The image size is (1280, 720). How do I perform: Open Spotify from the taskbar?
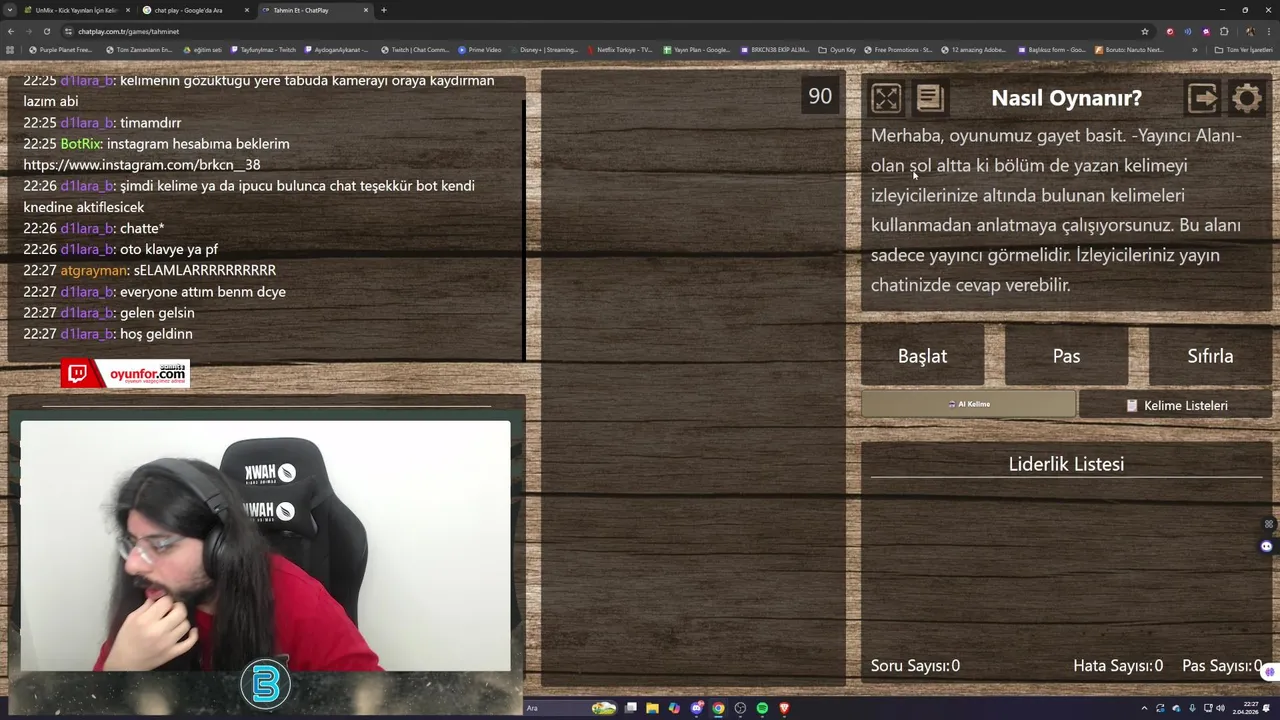pyautogui.click(x=762, y=708)
